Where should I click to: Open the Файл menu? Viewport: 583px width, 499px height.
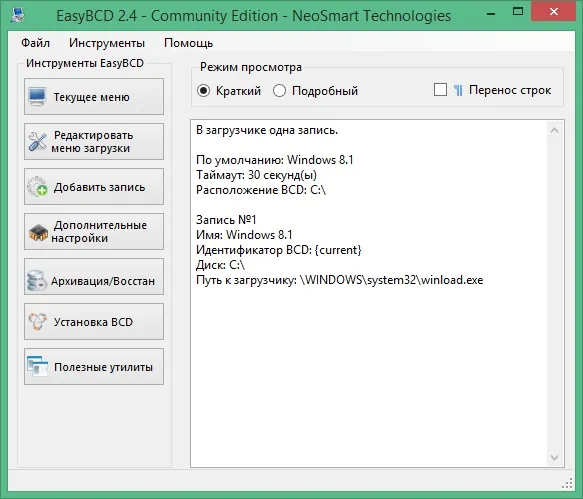coord(35,43)
